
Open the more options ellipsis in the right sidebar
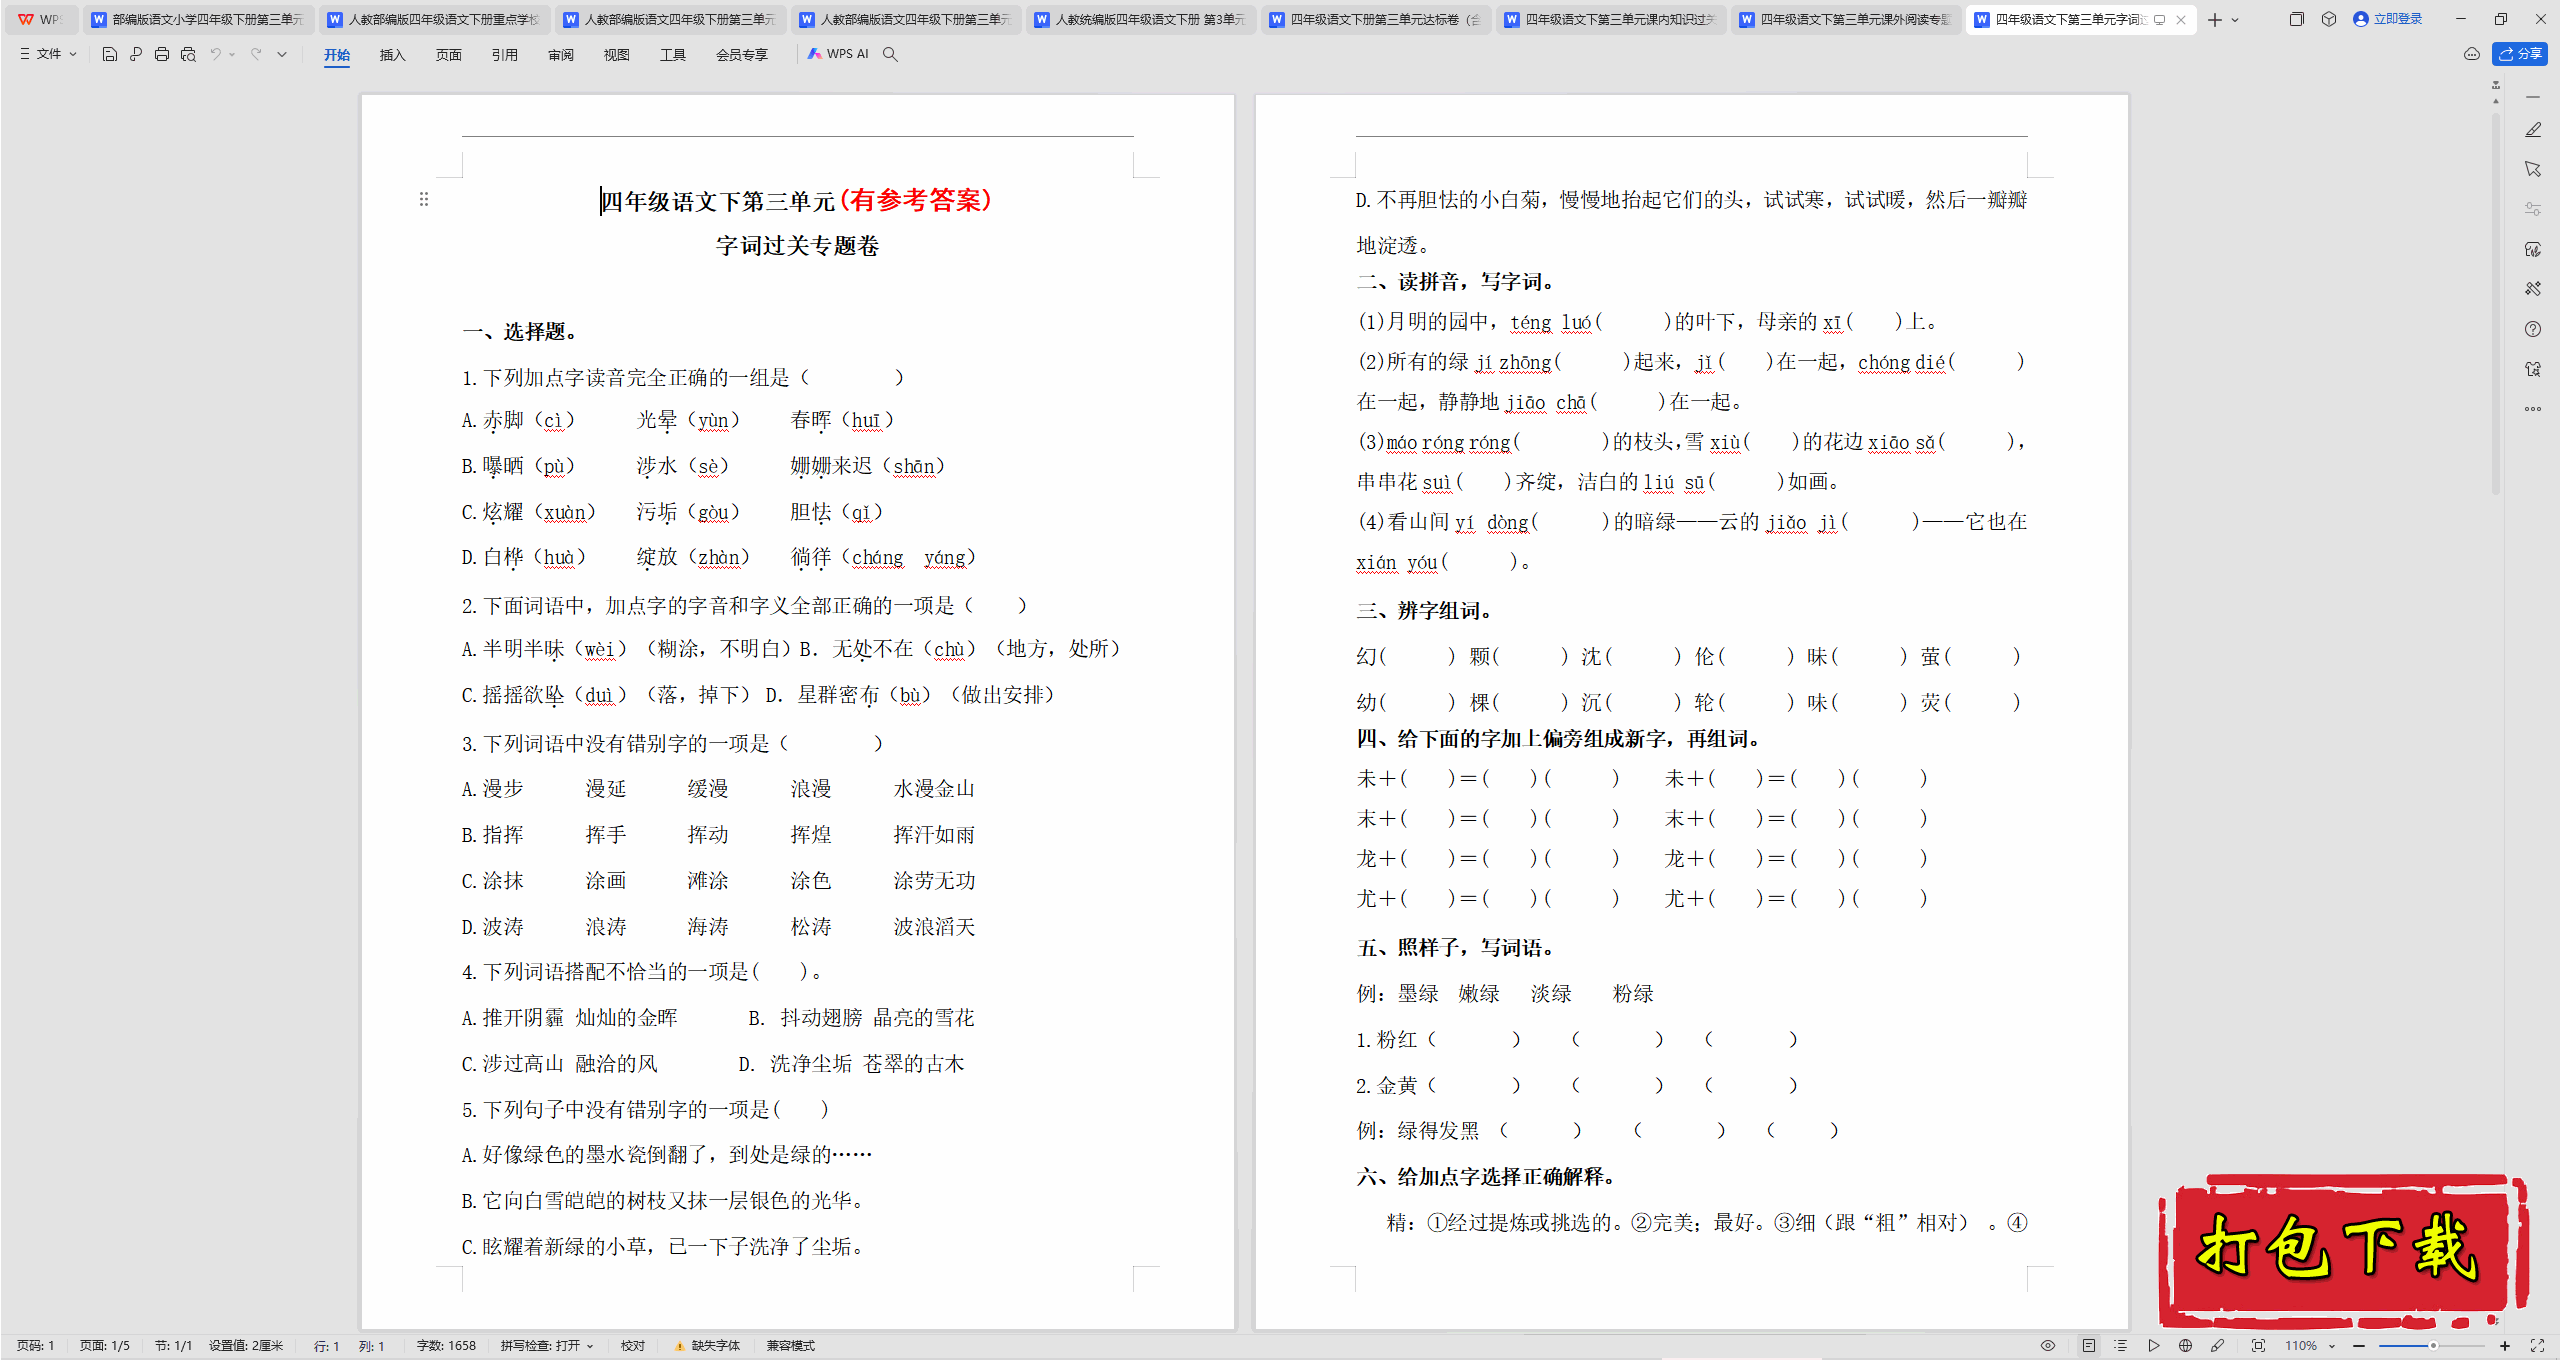2533,409
